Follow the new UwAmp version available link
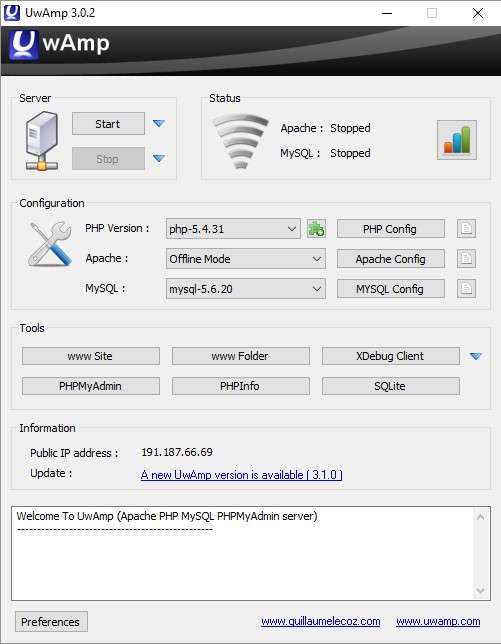This screenshot has height=644, width=501. [241, 475]
